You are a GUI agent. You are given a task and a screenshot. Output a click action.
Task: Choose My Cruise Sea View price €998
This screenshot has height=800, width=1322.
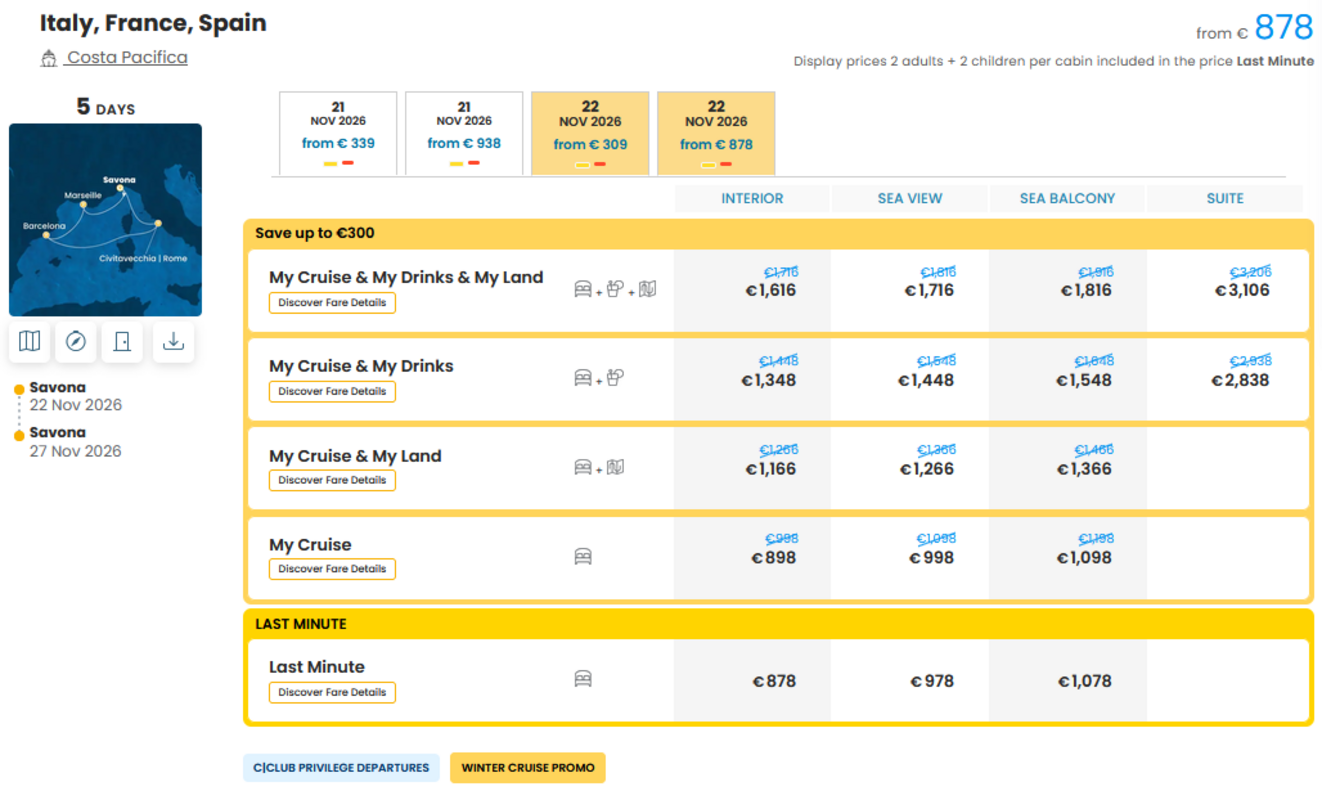coord(931,558)
